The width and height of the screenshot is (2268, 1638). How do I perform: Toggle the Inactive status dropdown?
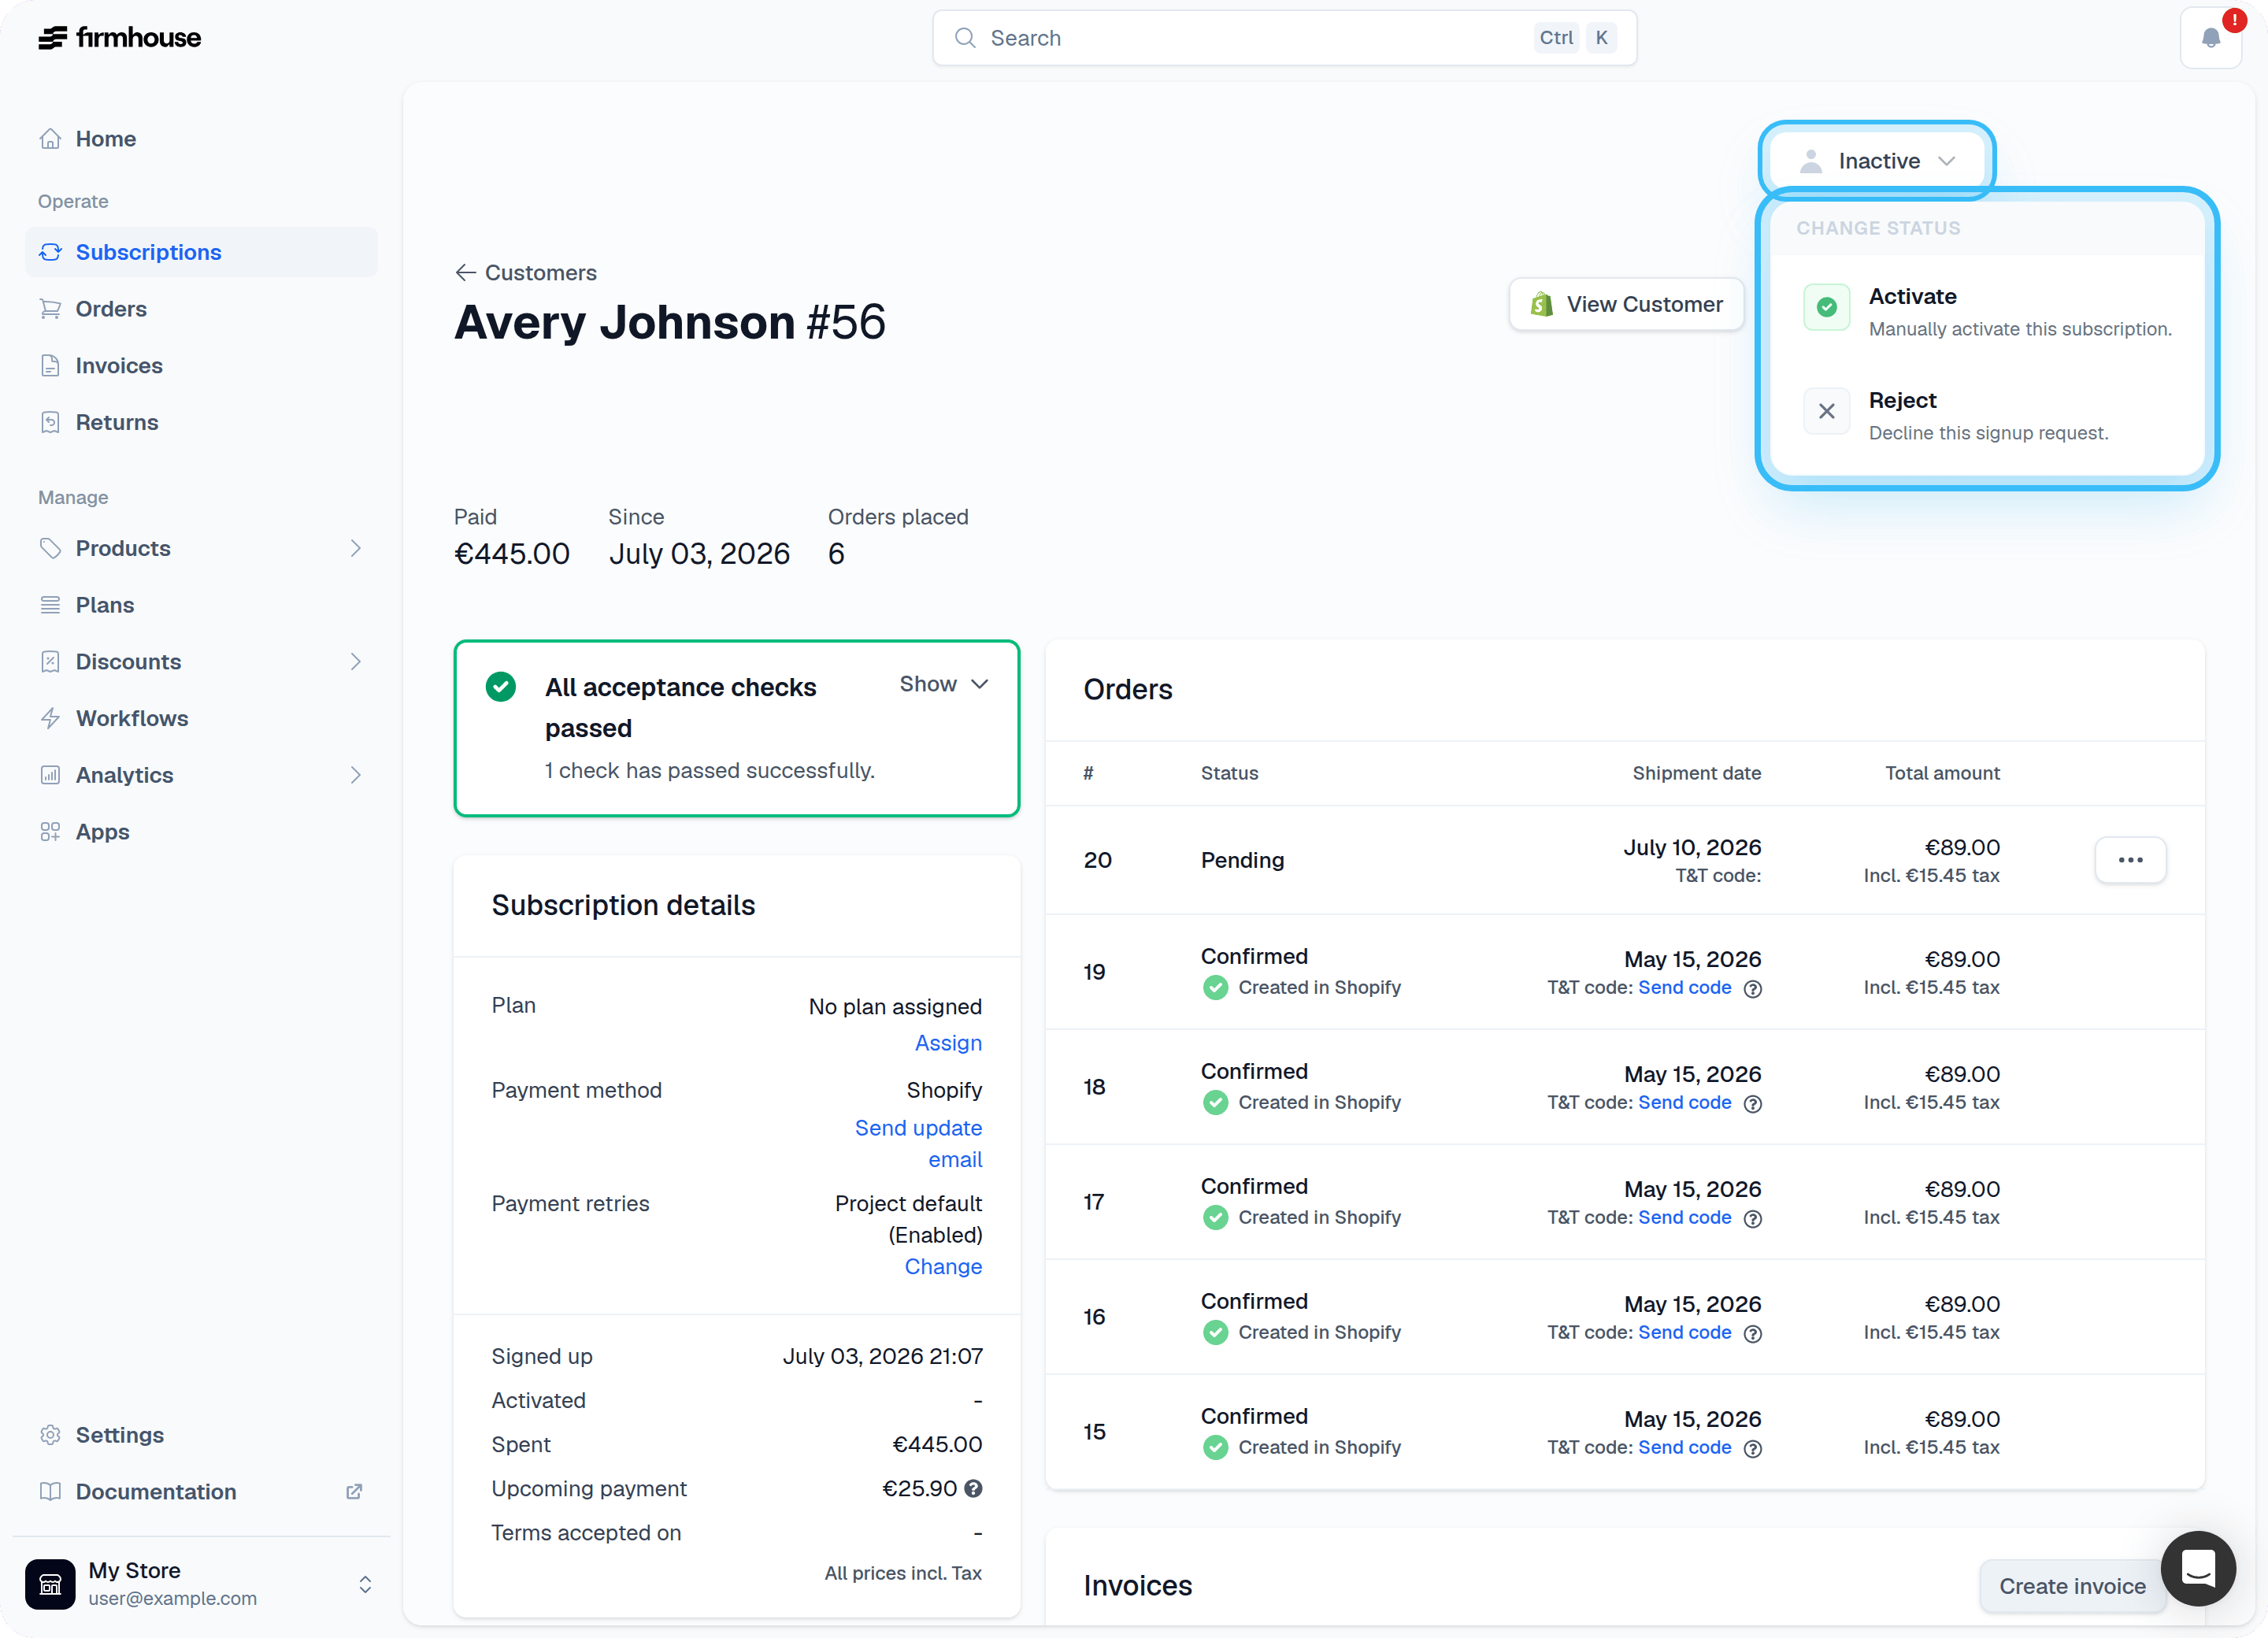click(x=1876, y=161)
